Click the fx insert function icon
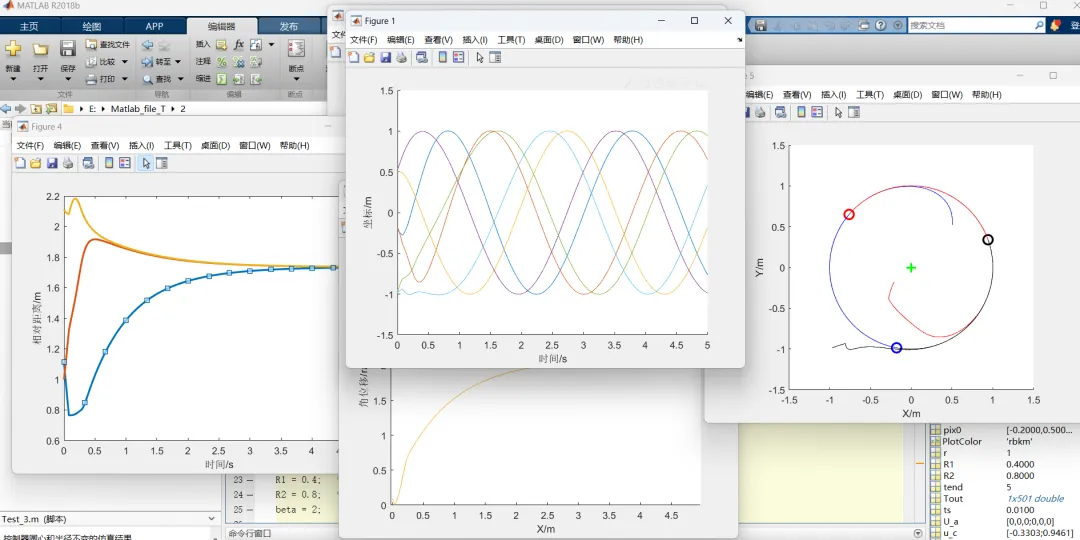 pos(239,45)
